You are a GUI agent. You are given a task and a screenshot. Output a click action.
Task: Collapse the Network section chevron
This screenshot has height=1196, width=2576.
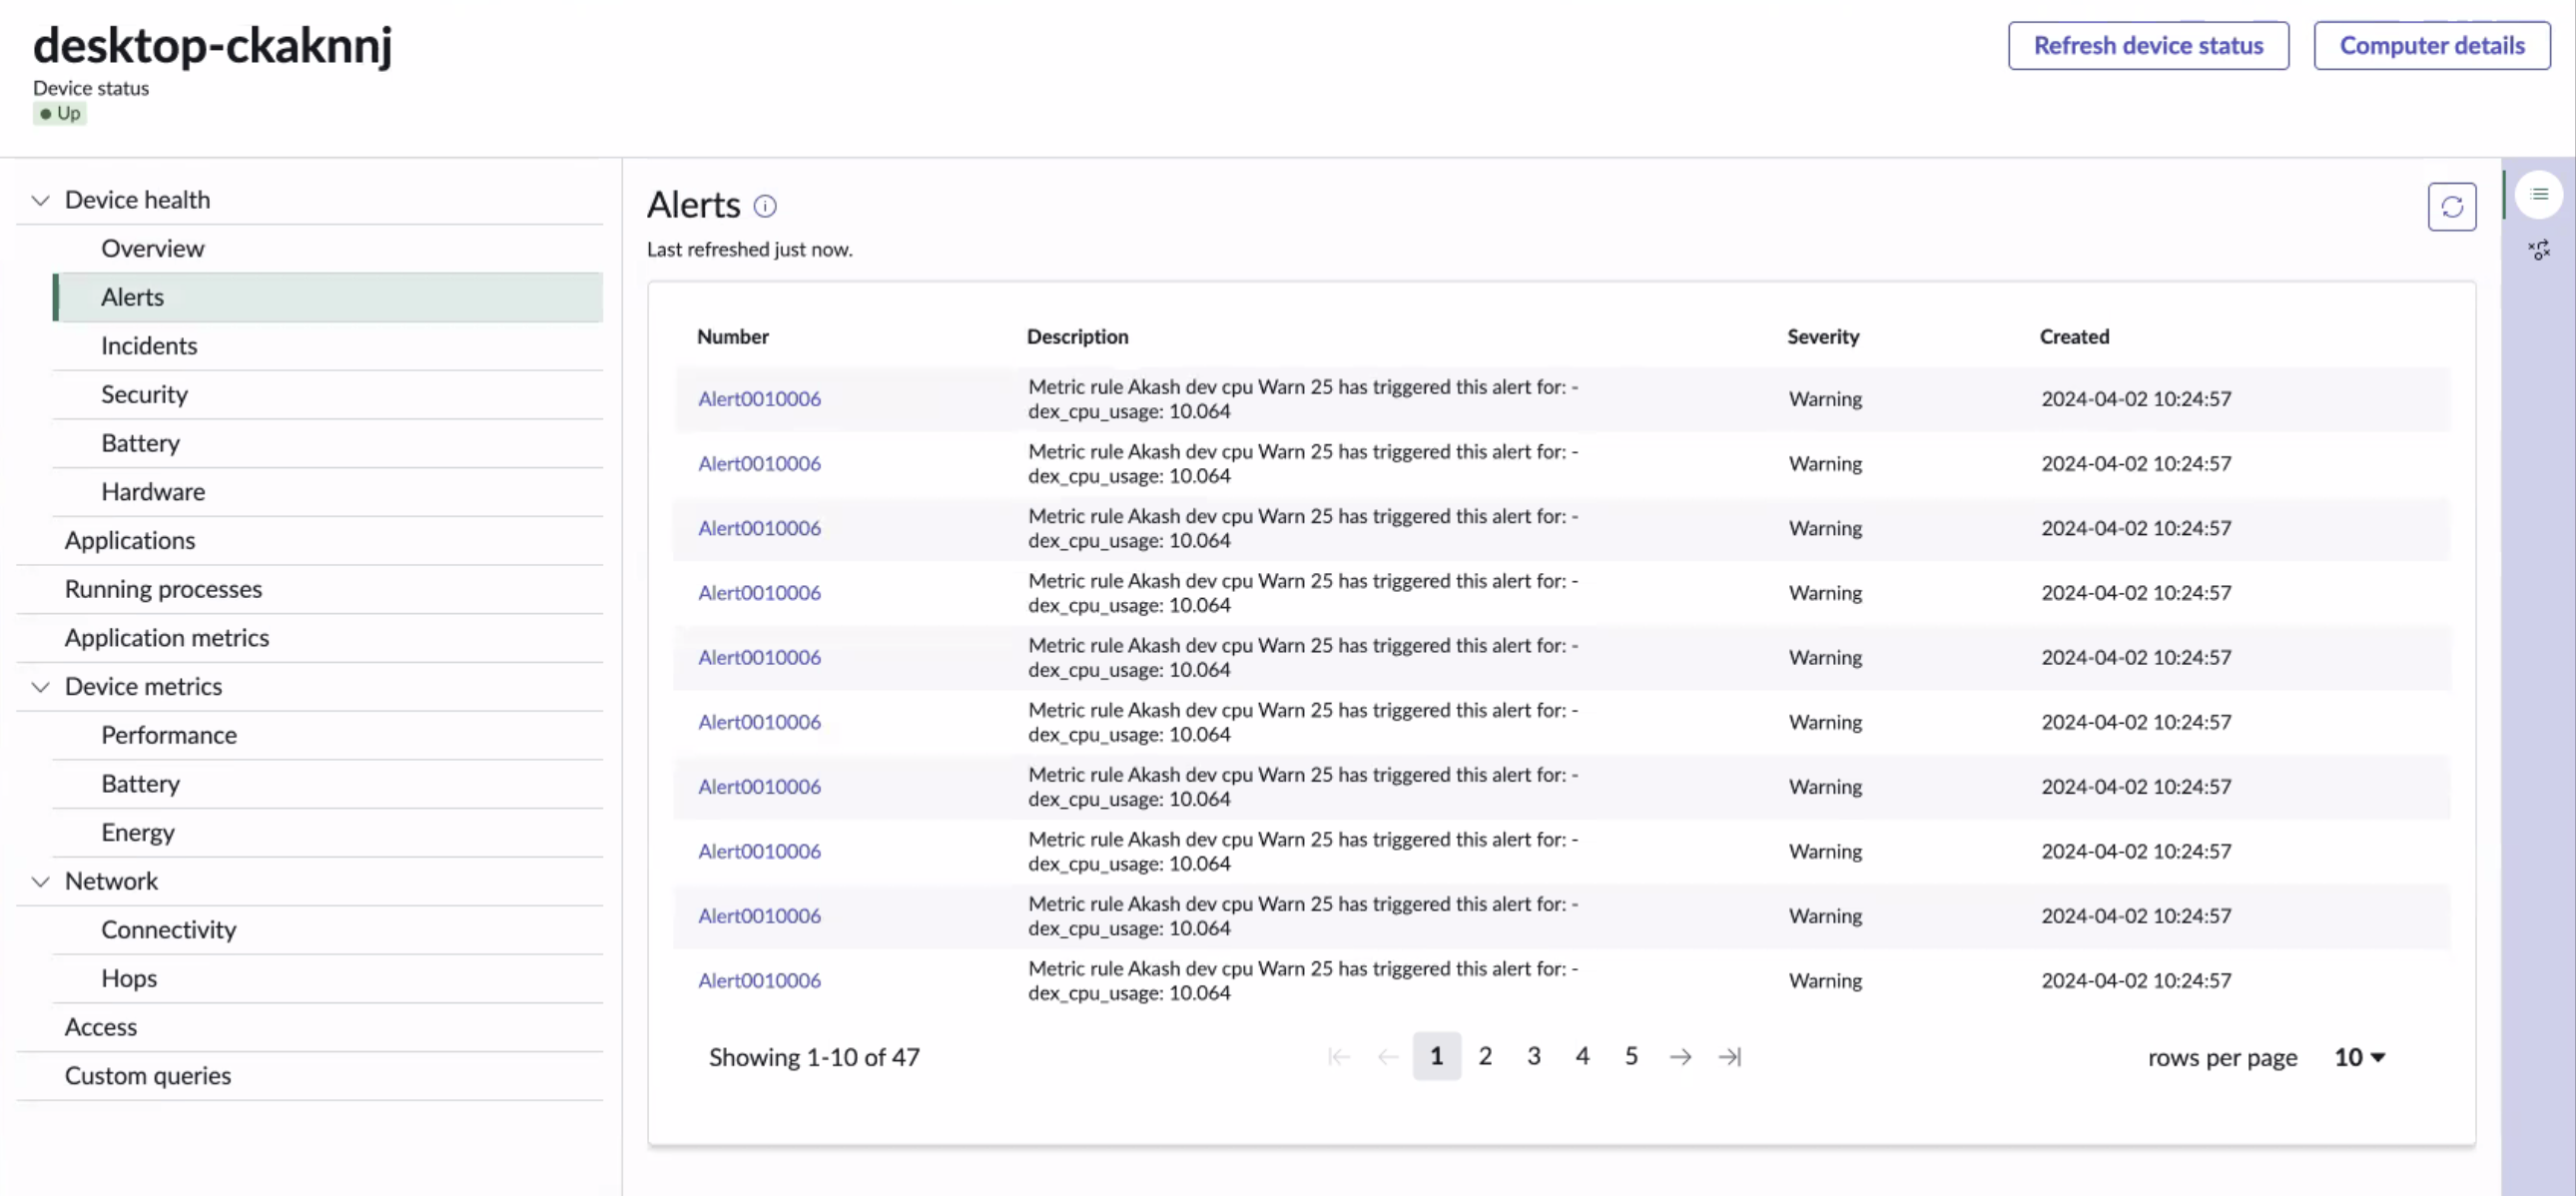40,882
